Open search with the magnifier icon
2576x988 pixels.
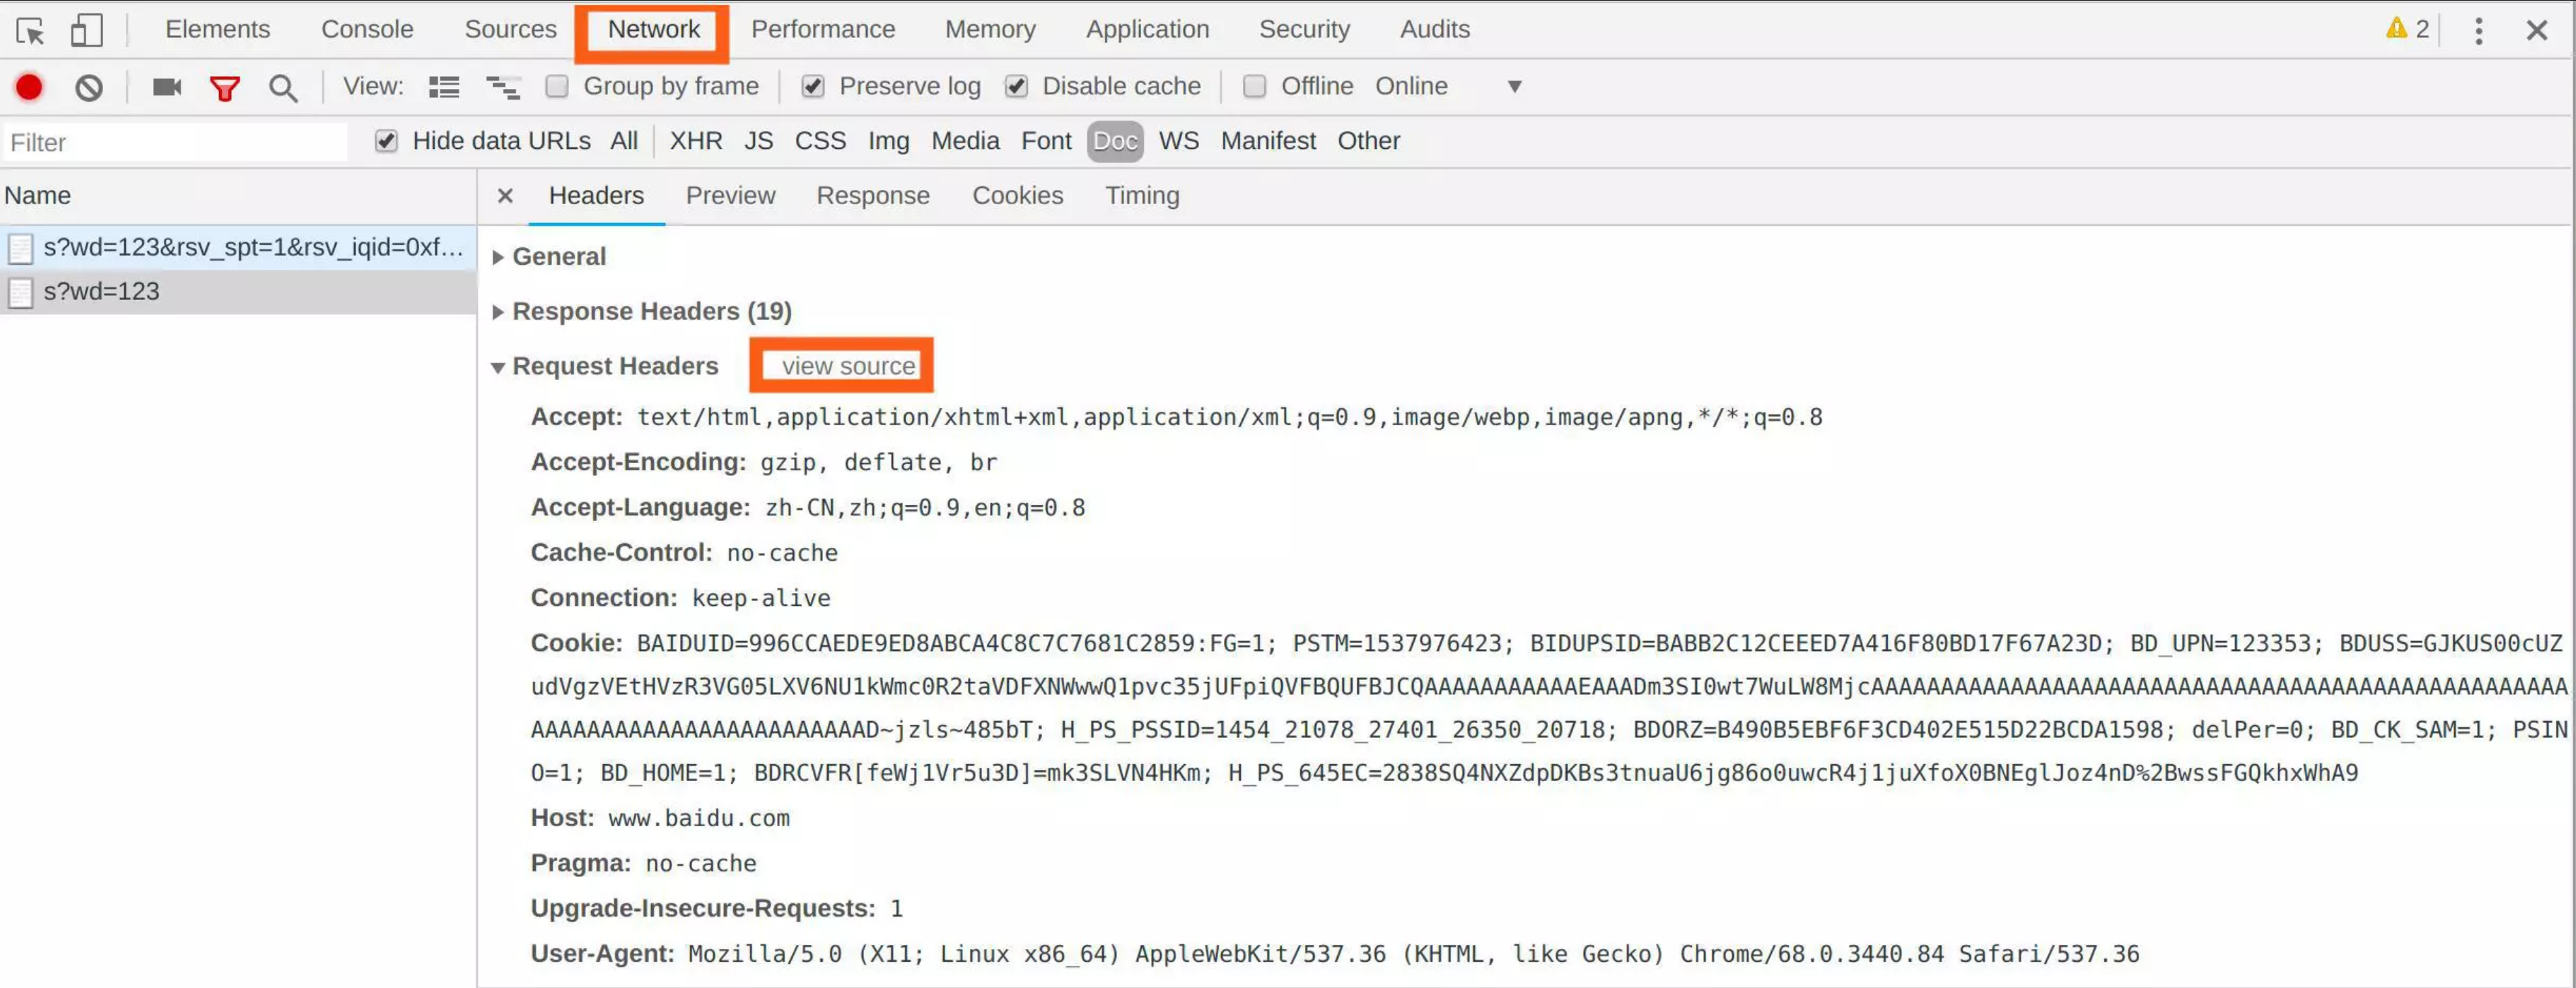[283, 88]
